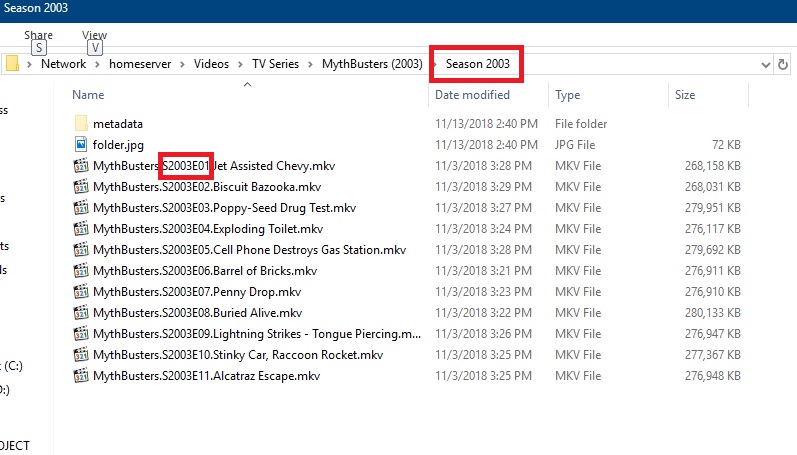Click Biscuit Bazooka video file icon
Screen dimensions: 797x455
[81, 187]
